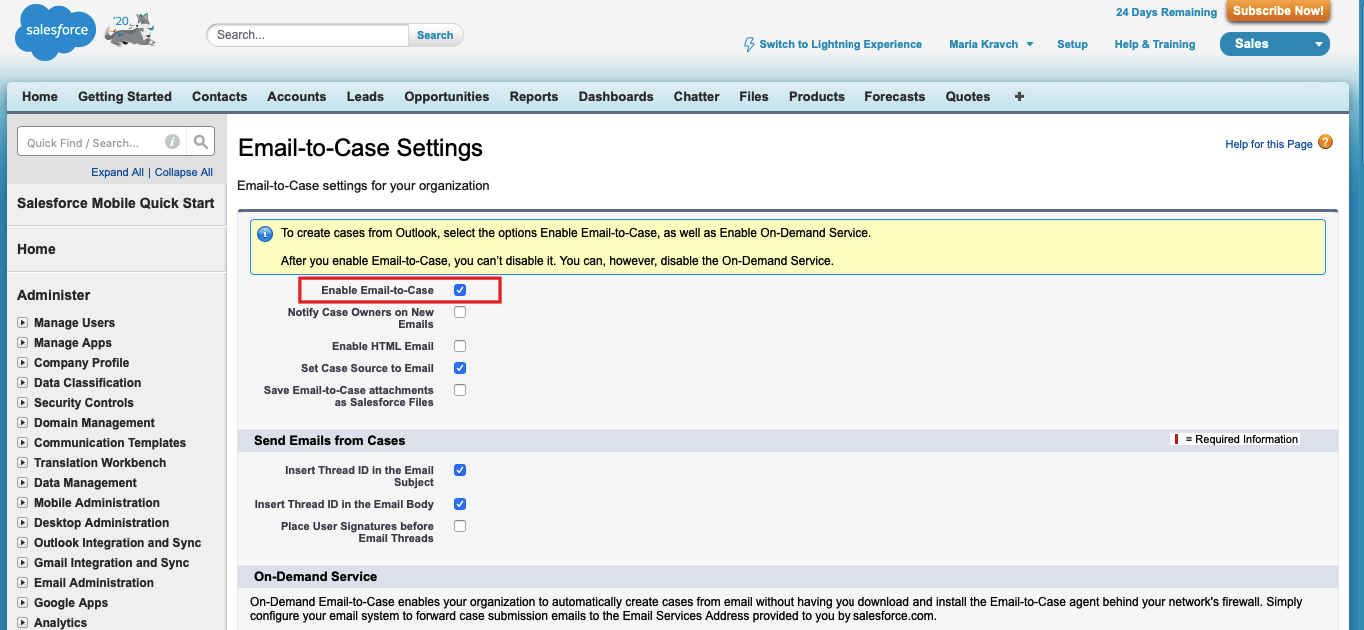This screenshot has height=630, width=1364.
Task: Expand Company Profile tree node
Action: (22, 363)
